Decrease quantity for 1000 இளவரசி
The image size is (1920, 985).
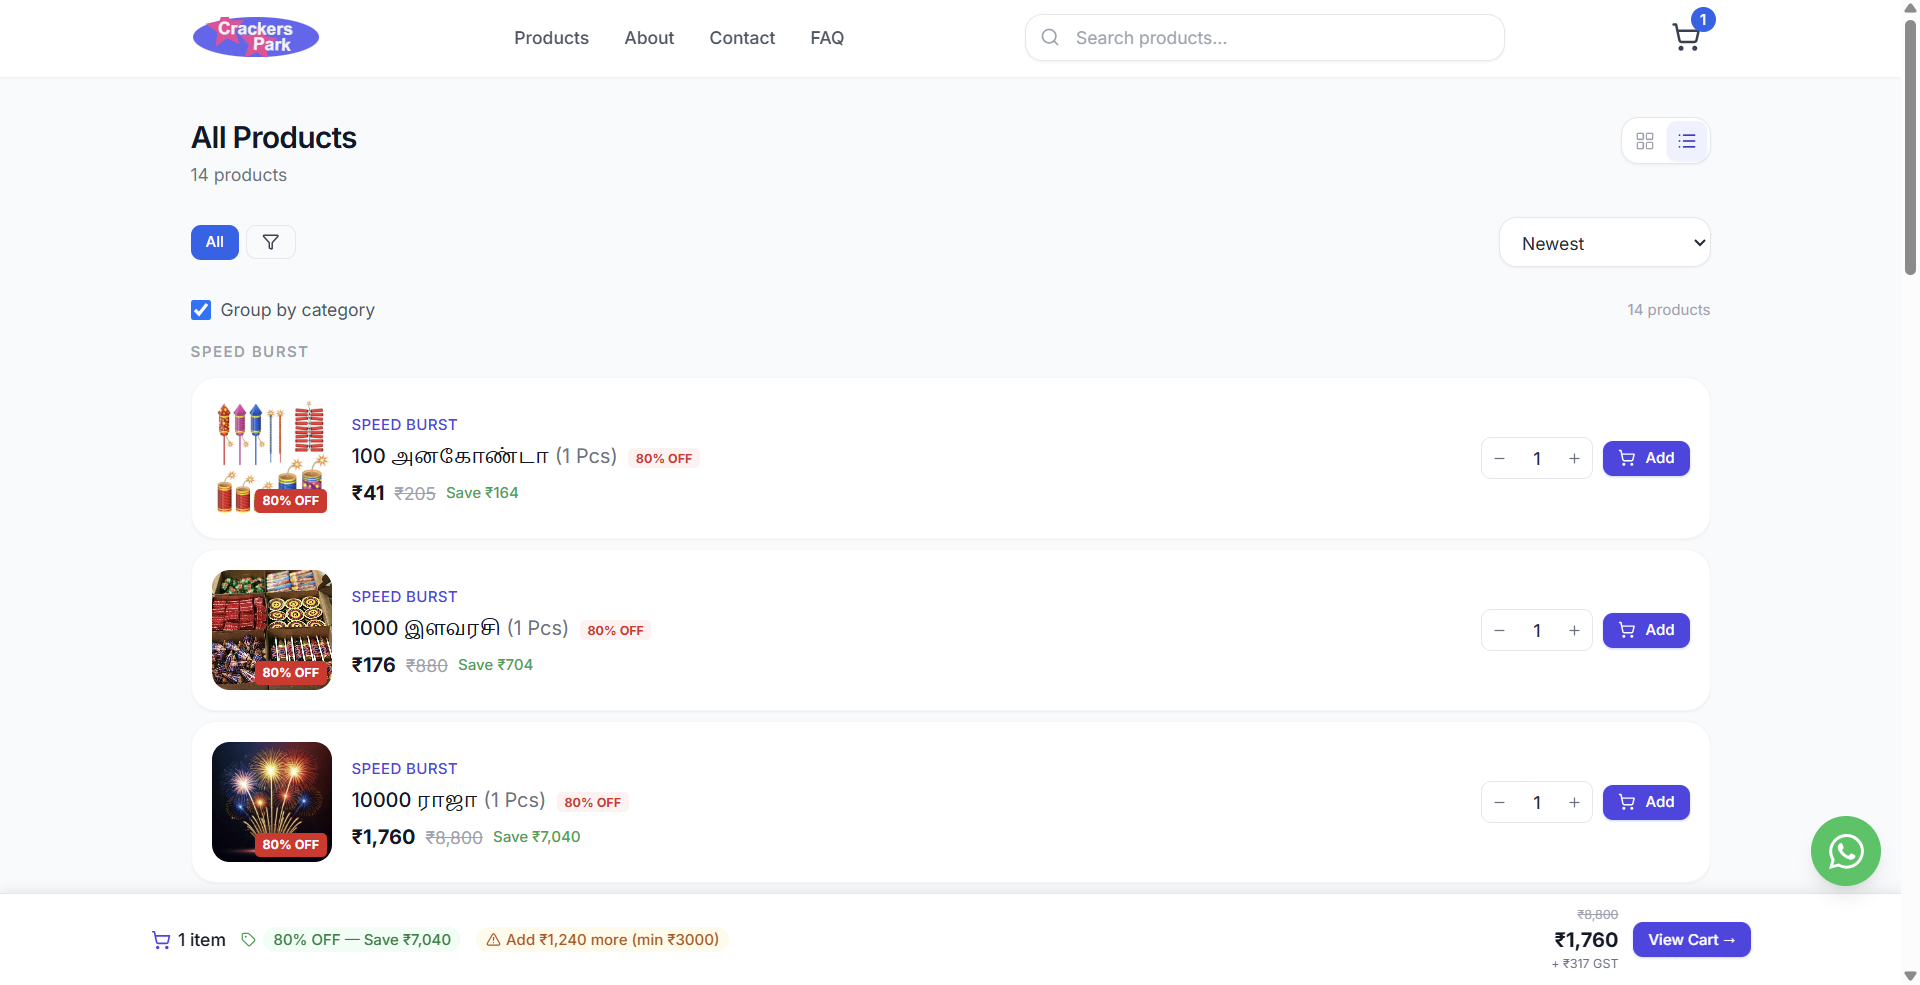tap(1500, 631)
